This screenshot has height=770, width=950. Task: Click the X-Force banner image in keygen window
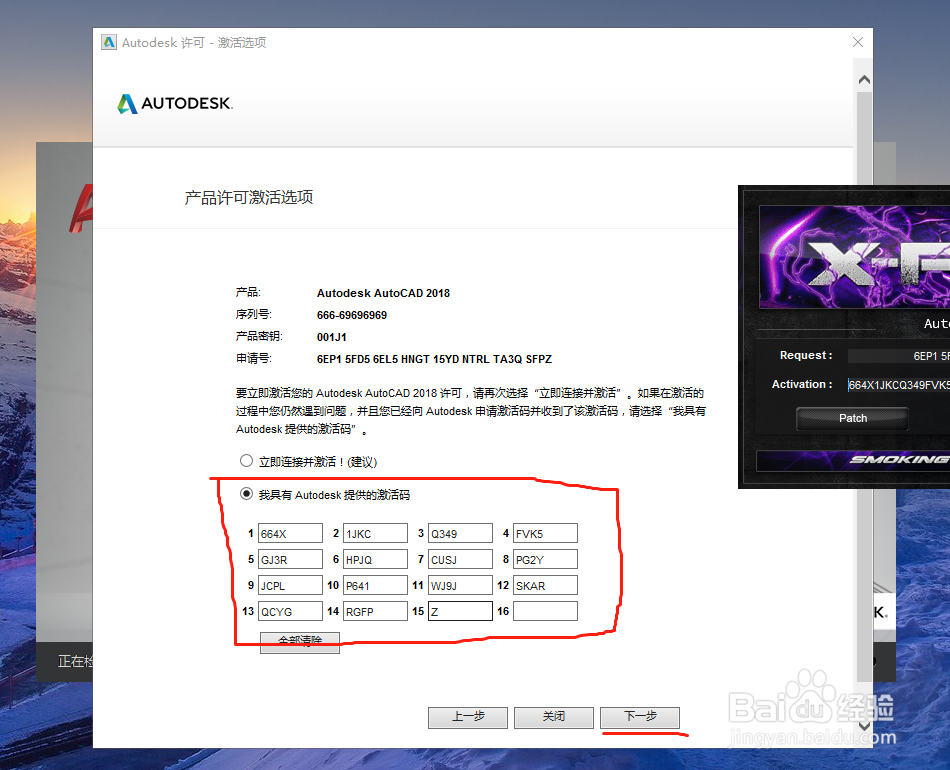854,257
